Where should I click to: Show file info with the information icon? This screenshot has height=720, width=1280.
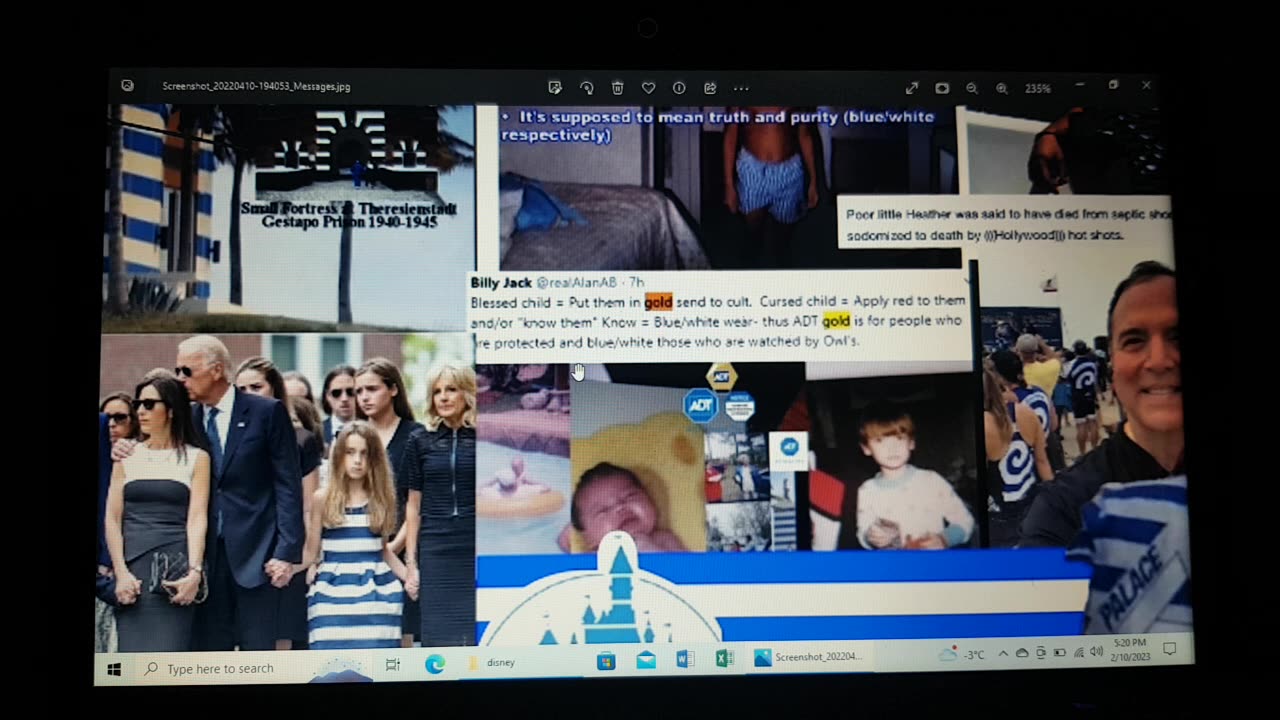click(x=679, y=88)
